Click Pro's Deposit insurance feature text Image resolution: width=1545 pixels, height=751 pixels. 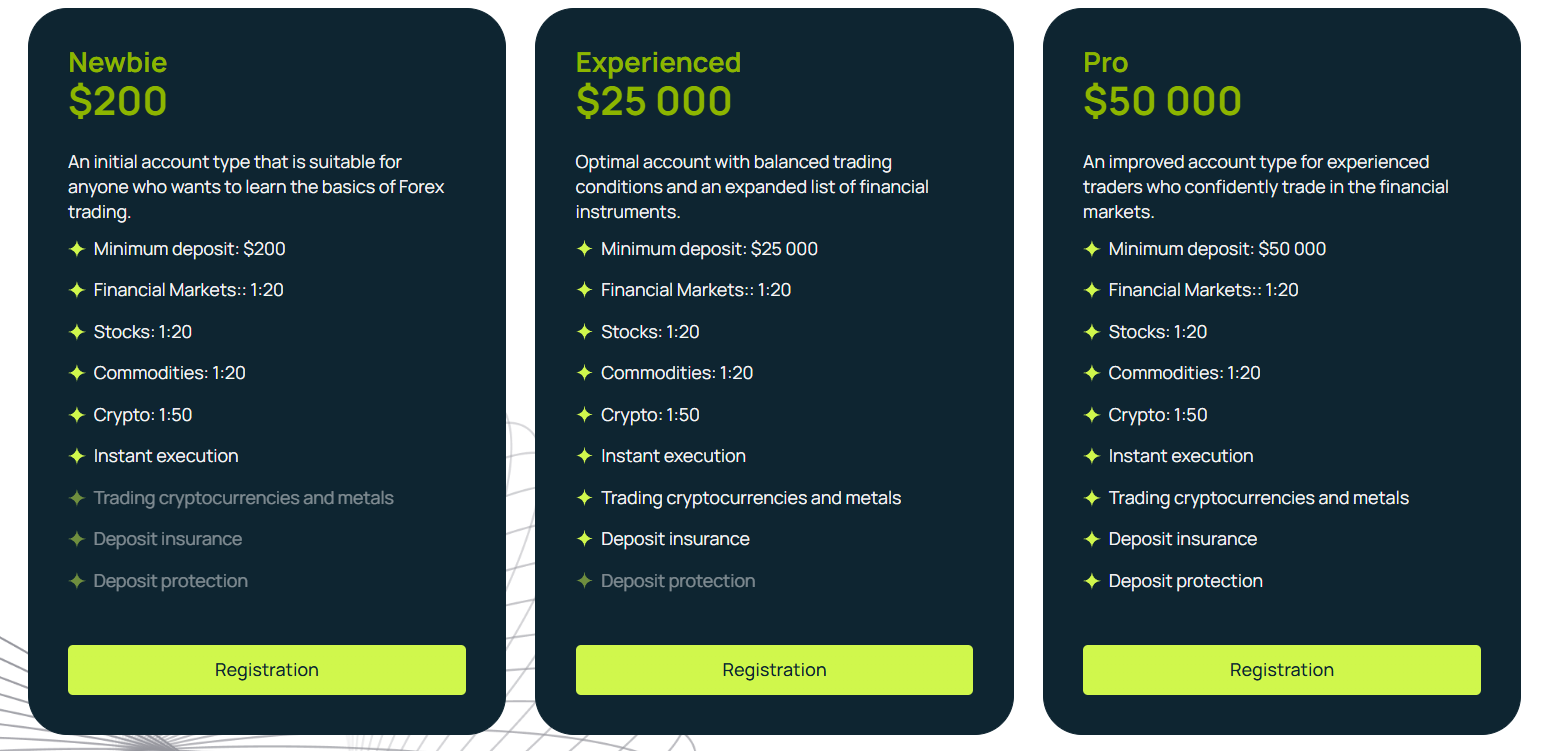(x=1182, y=539)
